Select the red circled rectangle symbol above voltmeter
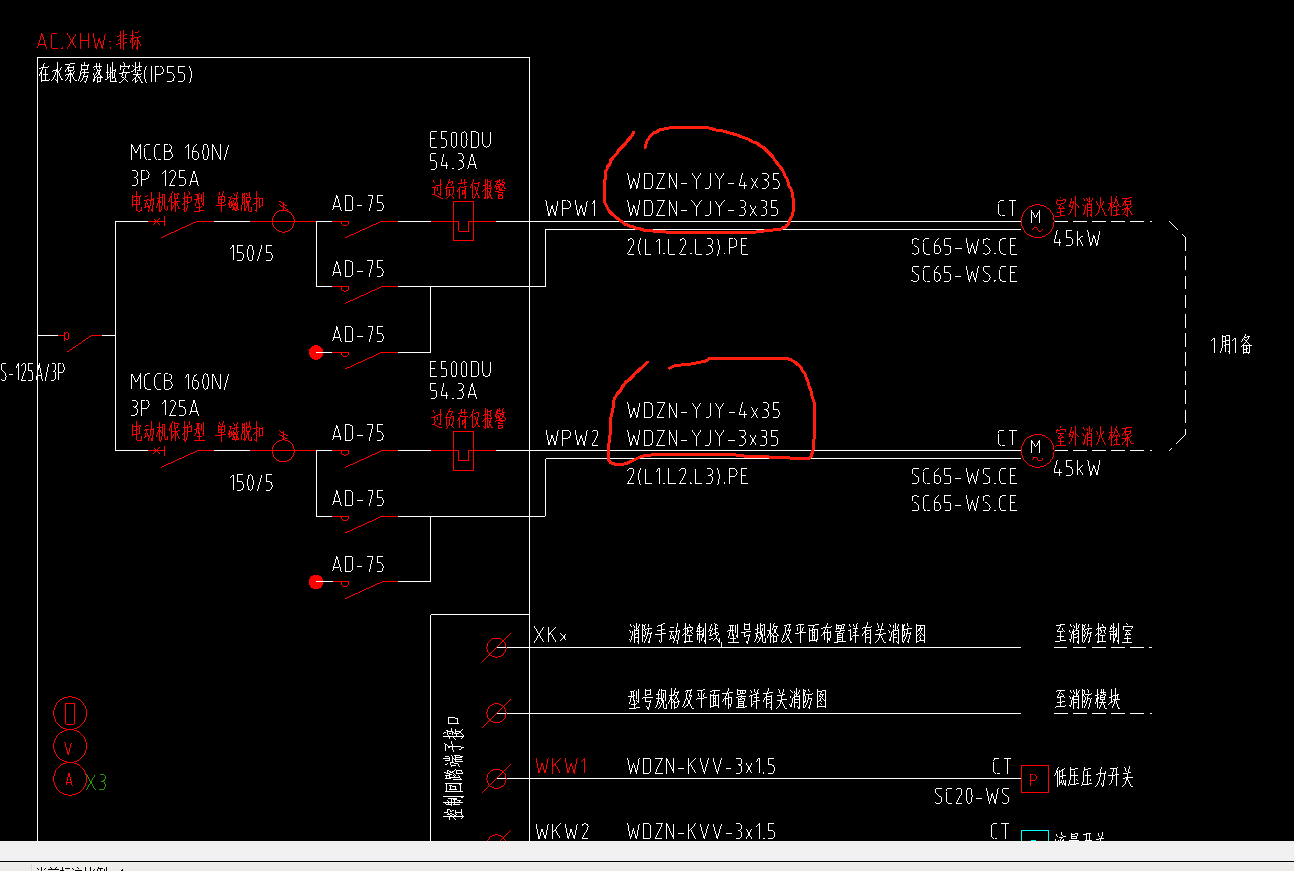Viewport: 1294px width, 871px height. pos(69,713)
